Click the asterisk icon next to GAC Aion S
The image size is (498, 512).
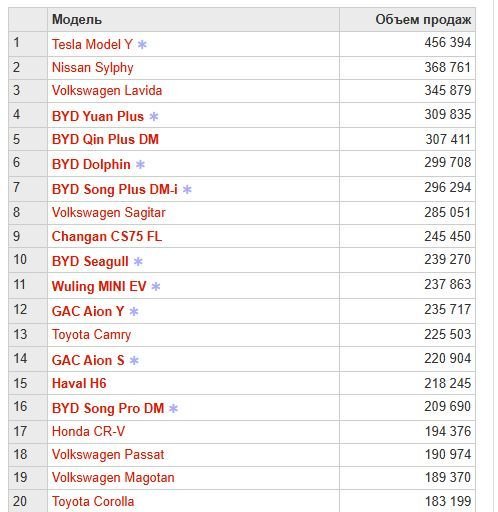point(134,360)
